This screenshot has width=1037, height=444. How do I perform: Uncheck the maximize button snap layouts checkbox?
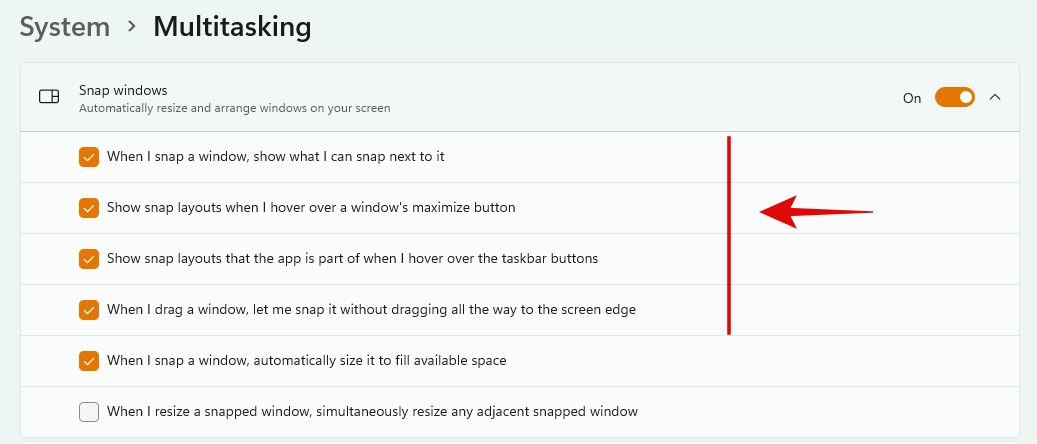[x=89, y=208]
